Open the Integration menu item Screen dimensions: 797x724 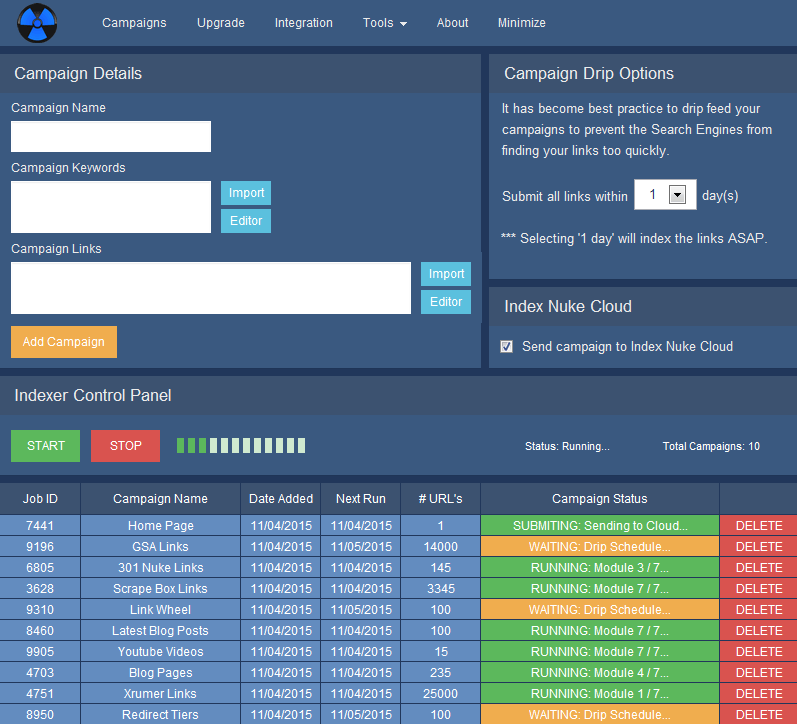point(303,23)
